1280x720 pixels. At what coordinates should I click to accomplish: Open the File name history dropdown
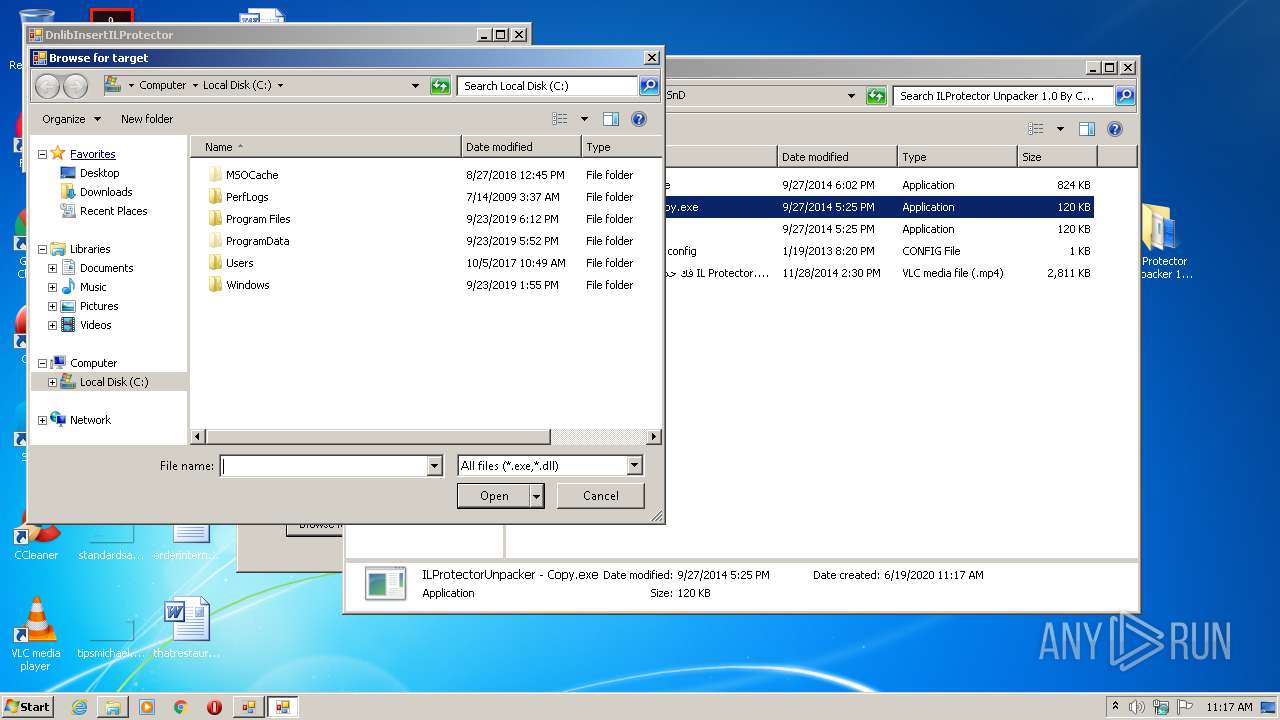click(x=434, y=466)
